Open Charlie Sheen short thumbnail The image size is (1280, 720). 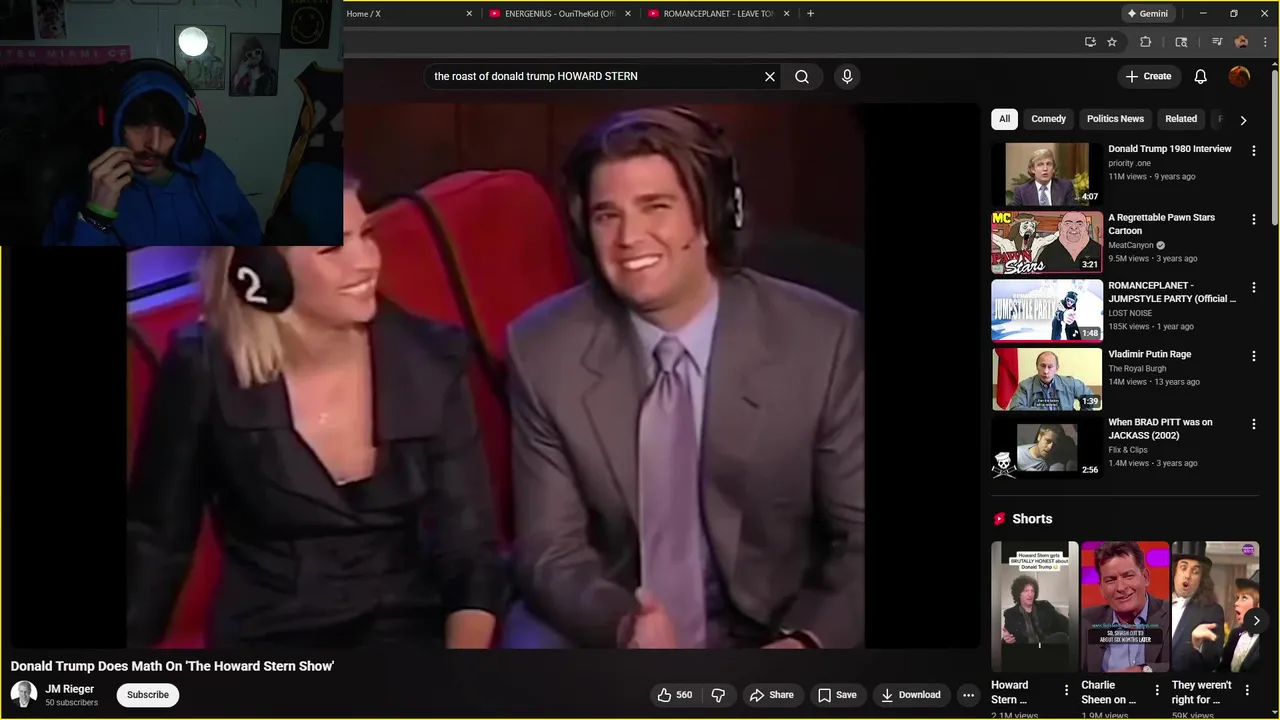pos(1125,607)
